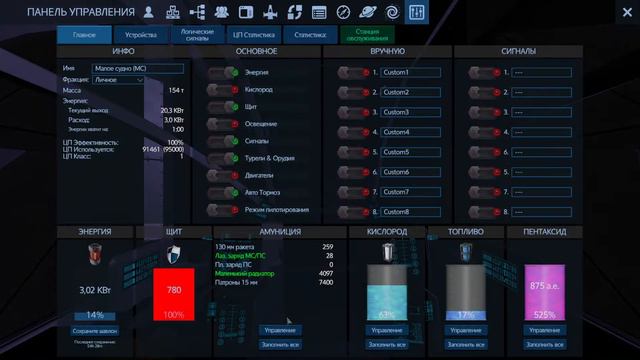Toggle the Авто Тормоз switch

click(222, 193)
